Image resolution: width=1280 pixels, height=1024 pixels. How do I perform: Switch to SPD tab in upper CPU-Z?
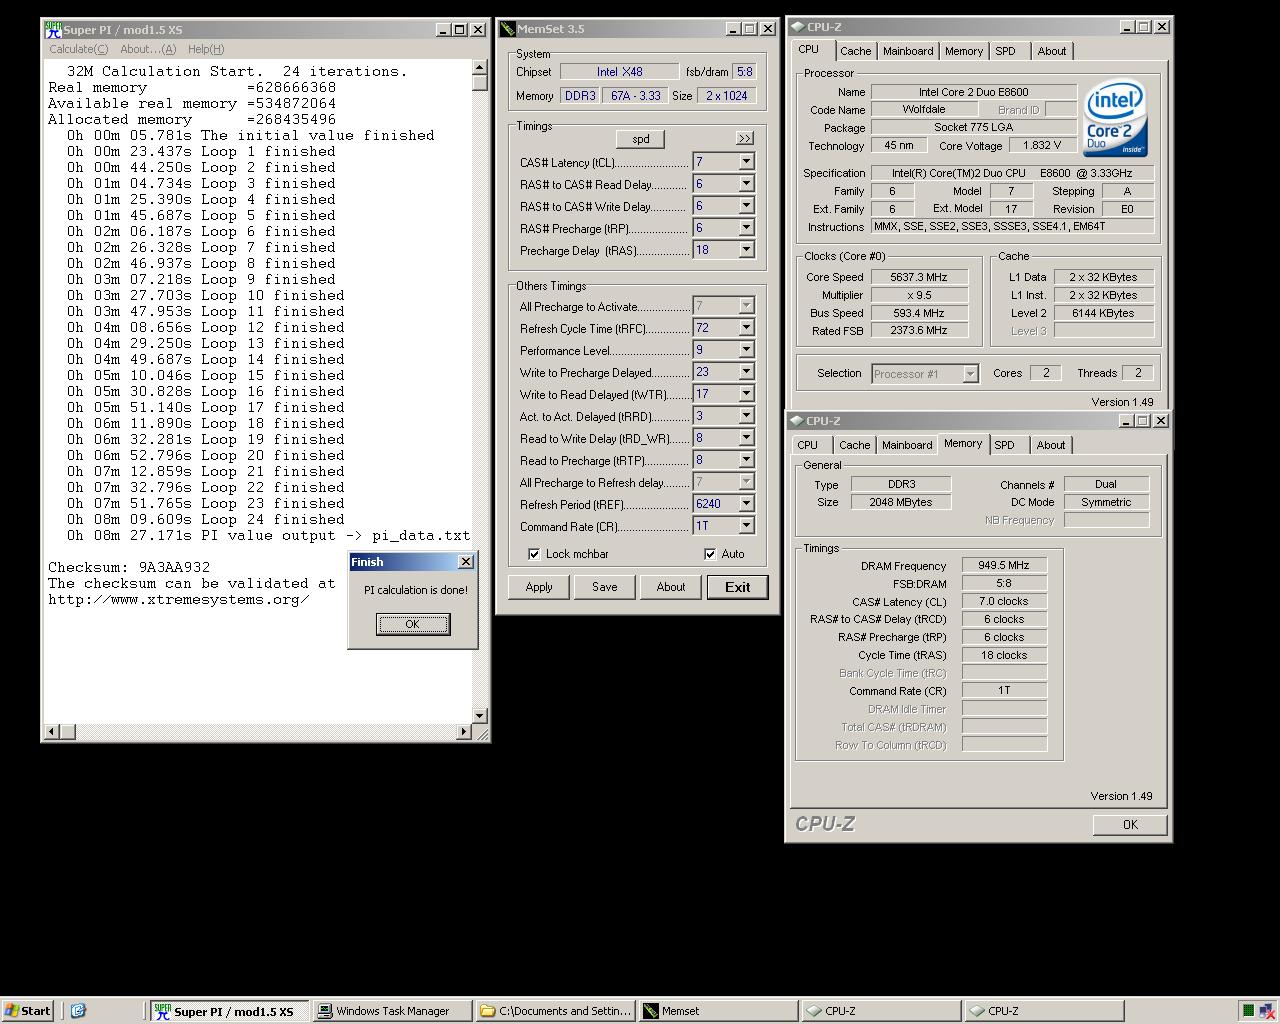pos(1005,51)
